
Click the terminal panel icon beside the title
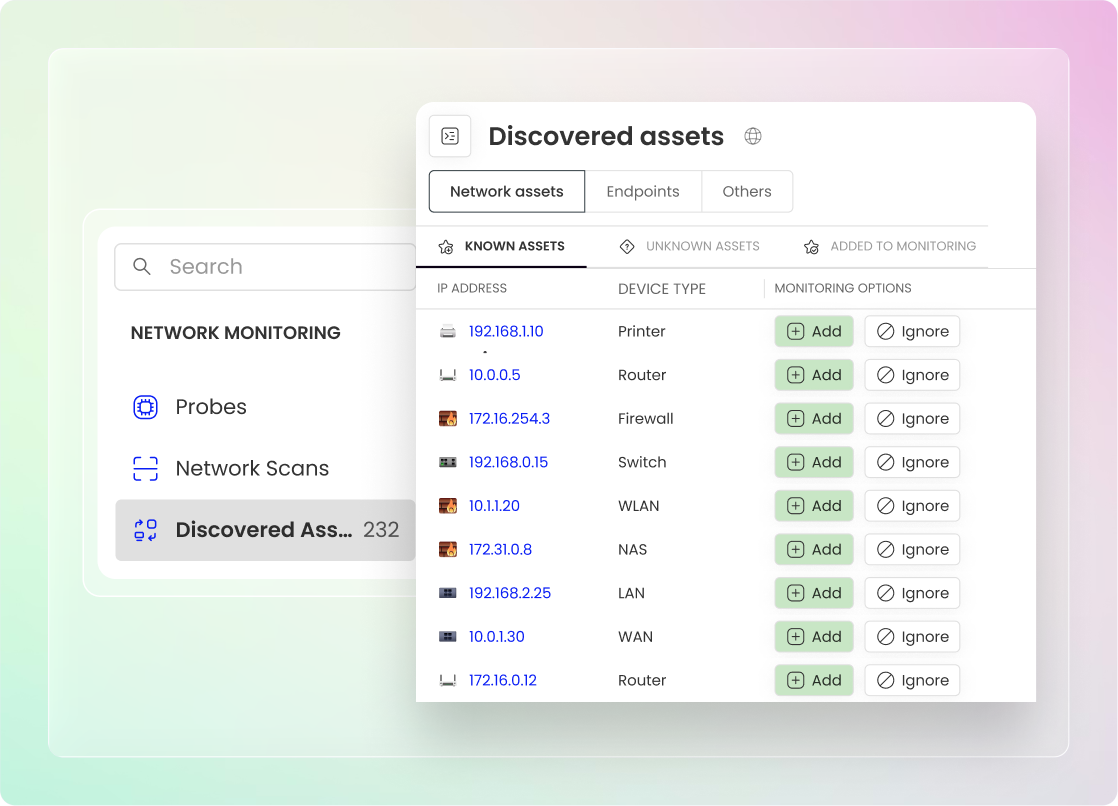coord(450,136)
